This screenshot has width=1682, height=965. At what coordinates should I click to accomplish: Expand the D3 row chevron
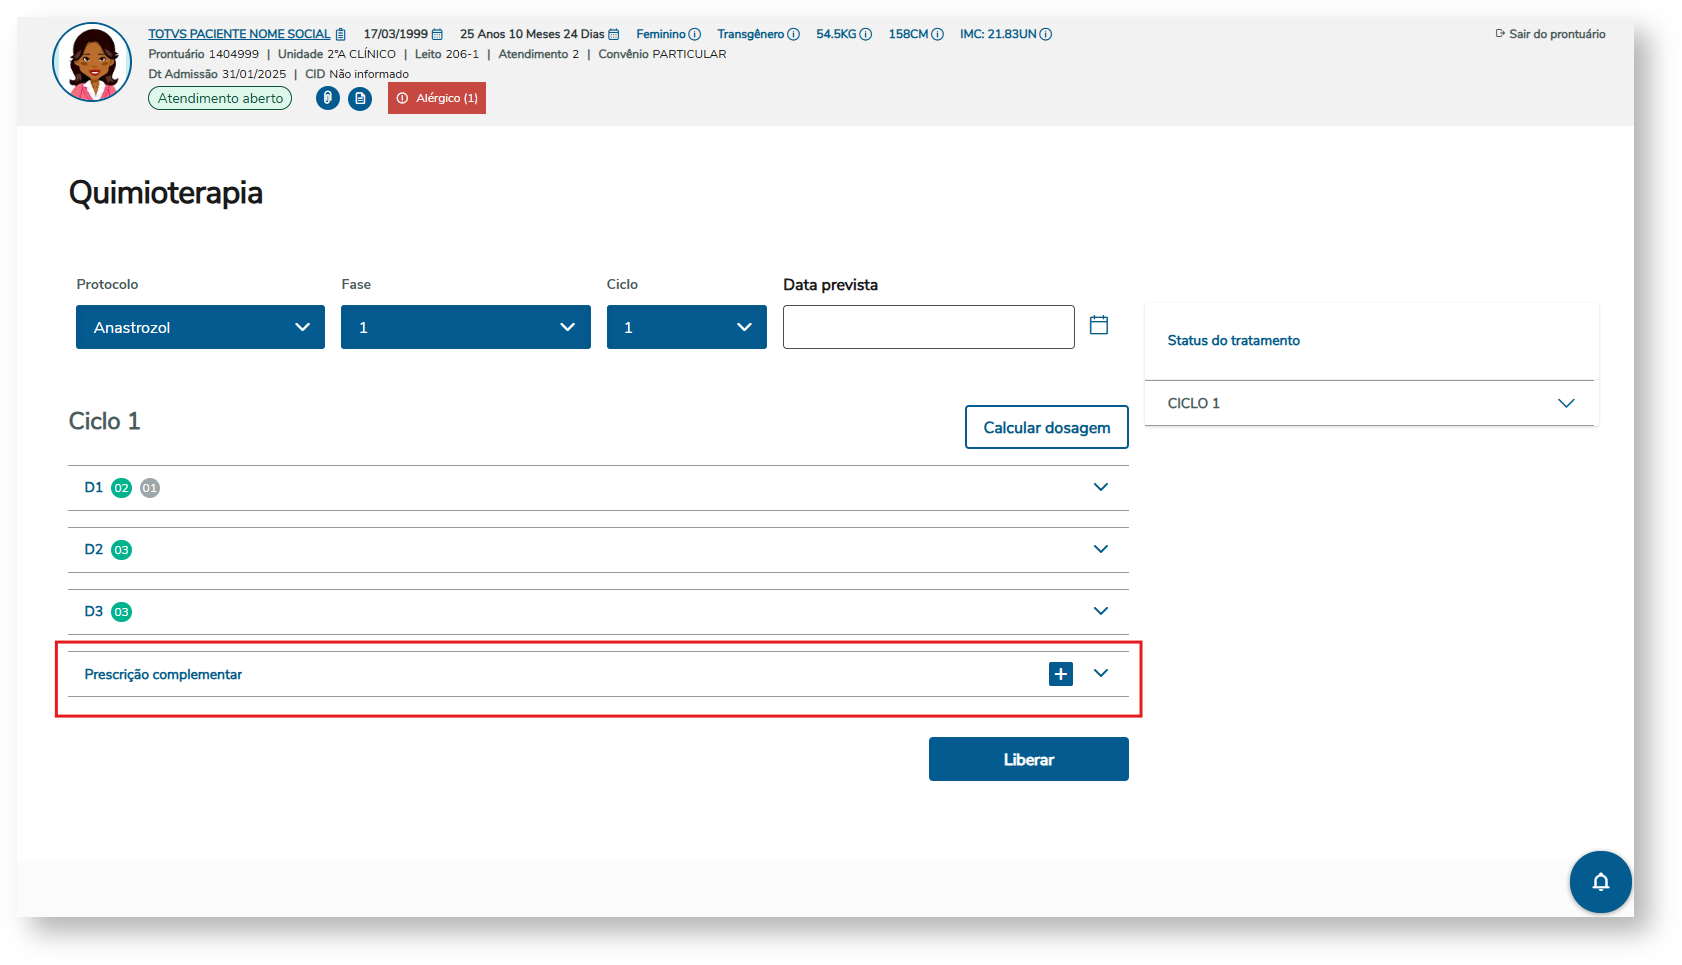1101,611
